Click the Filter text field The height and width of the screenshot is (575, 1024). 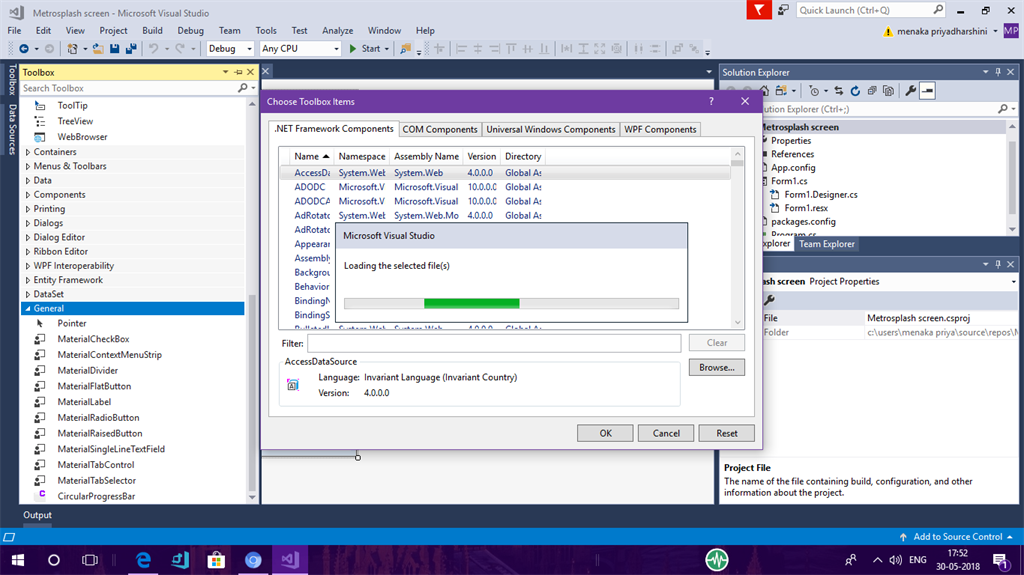(x=494, y=343)
